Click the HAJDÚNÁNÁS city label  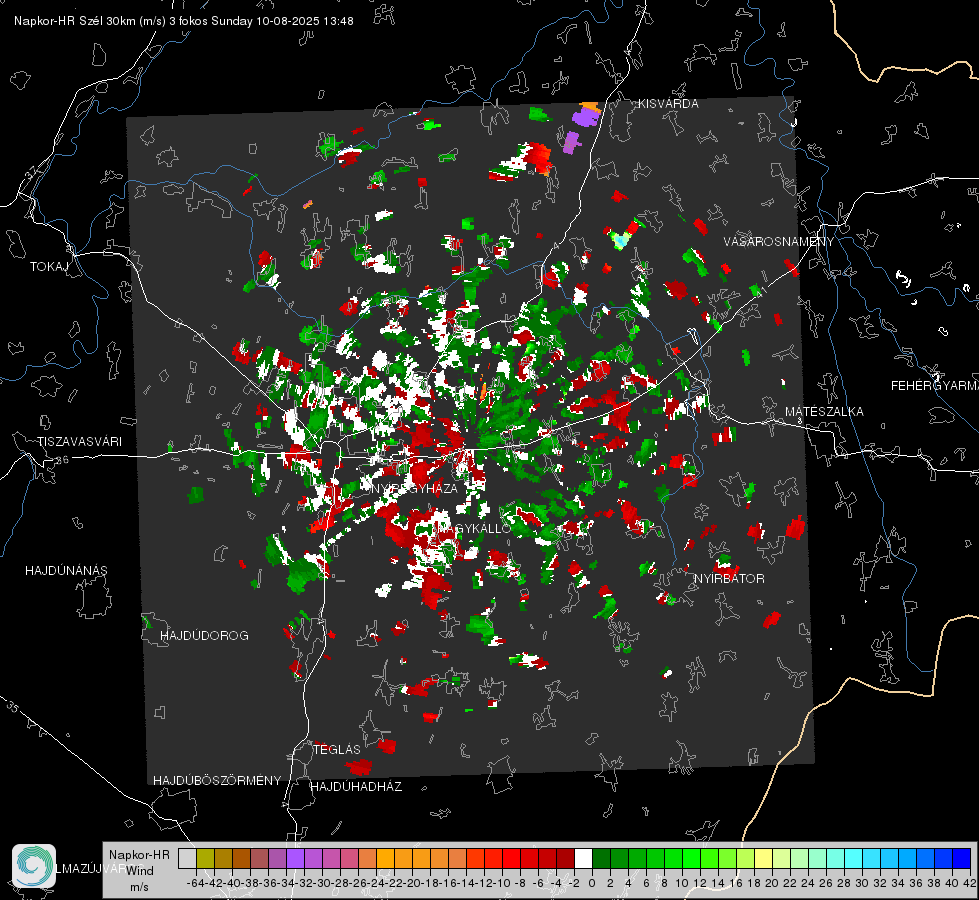point(66,571)
